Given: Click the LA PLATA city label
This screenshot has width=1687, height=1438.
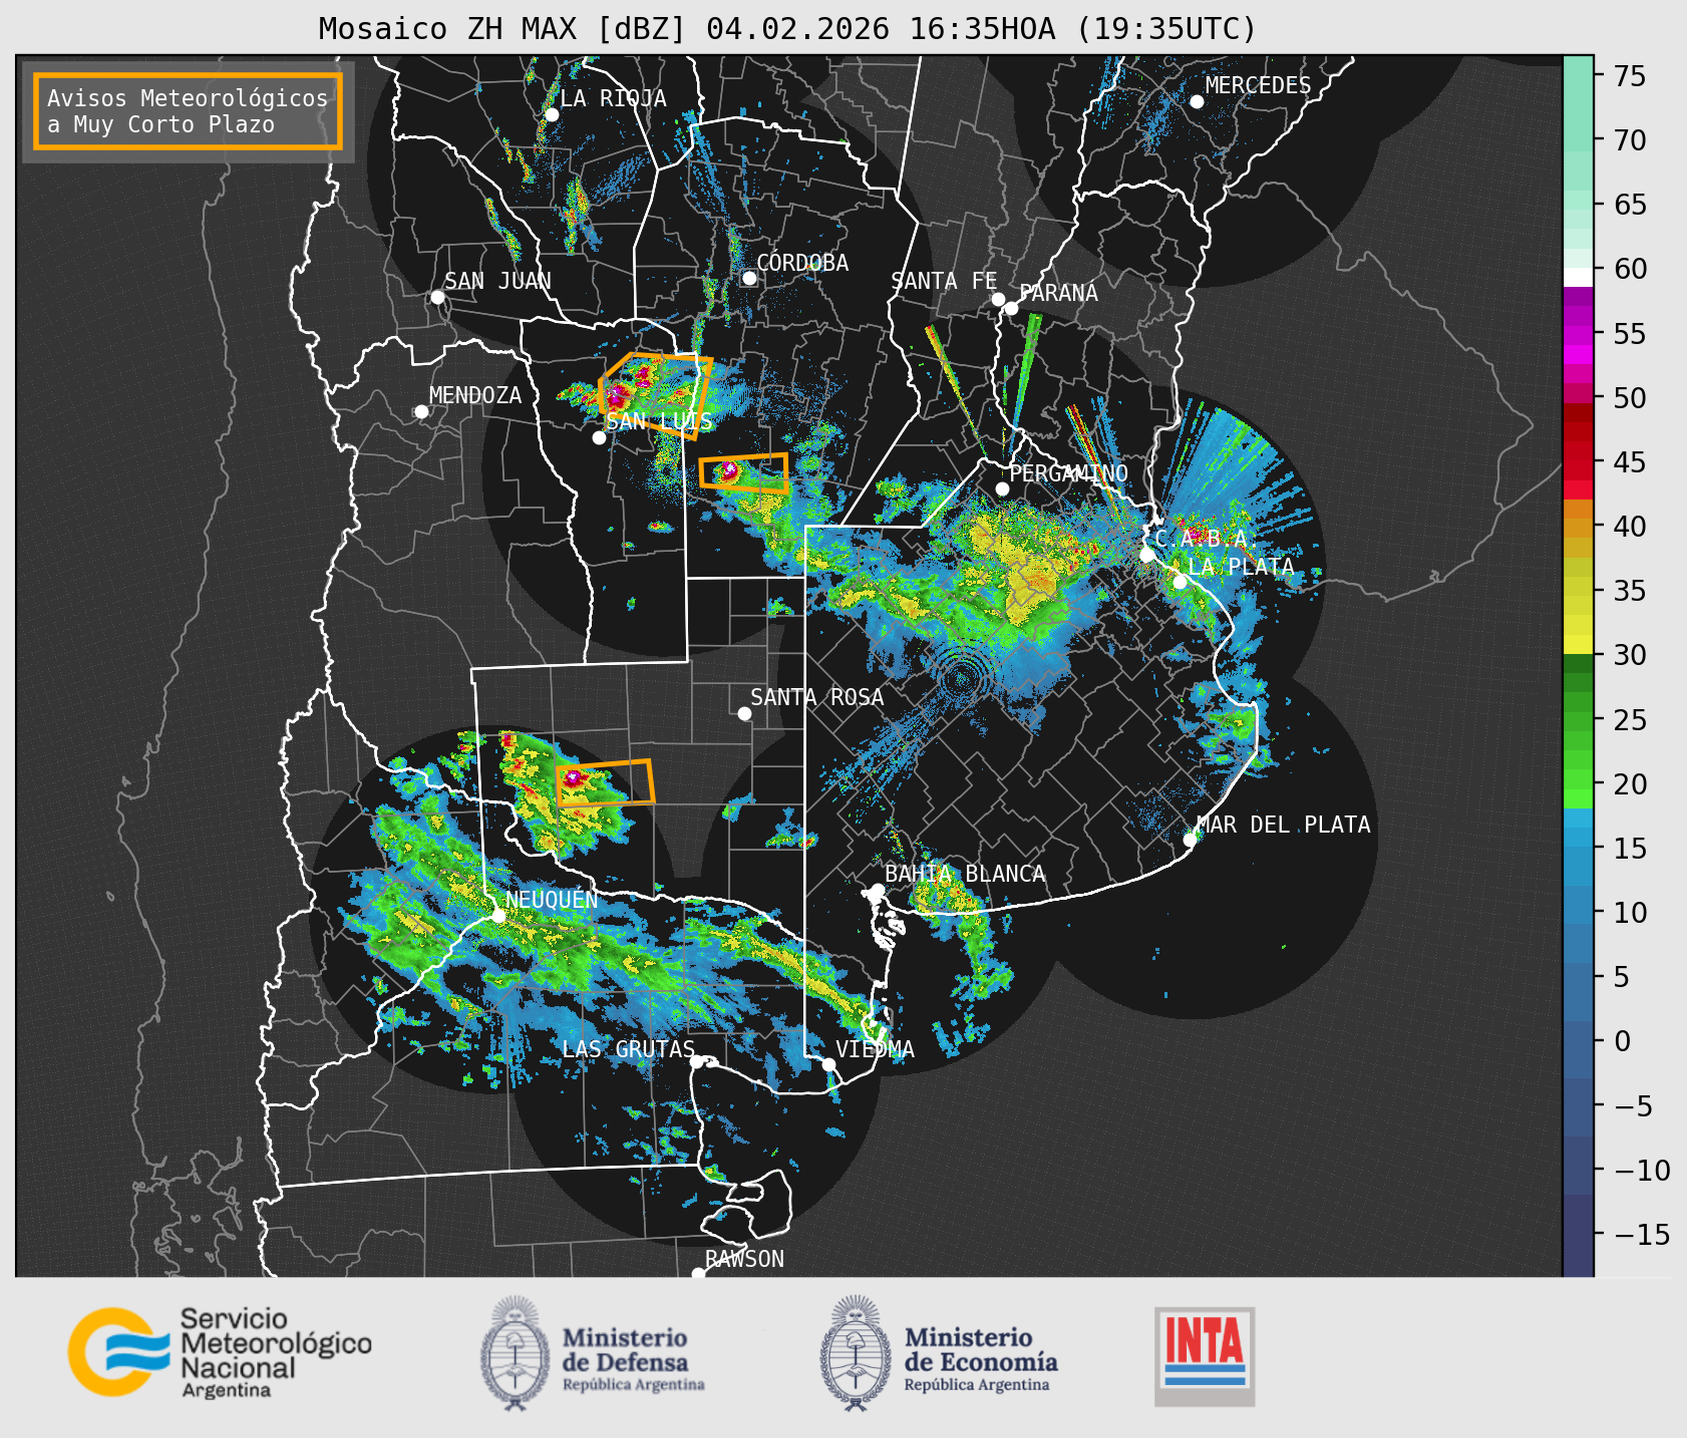Looking at the screenshot, I should pos(1241,567).
